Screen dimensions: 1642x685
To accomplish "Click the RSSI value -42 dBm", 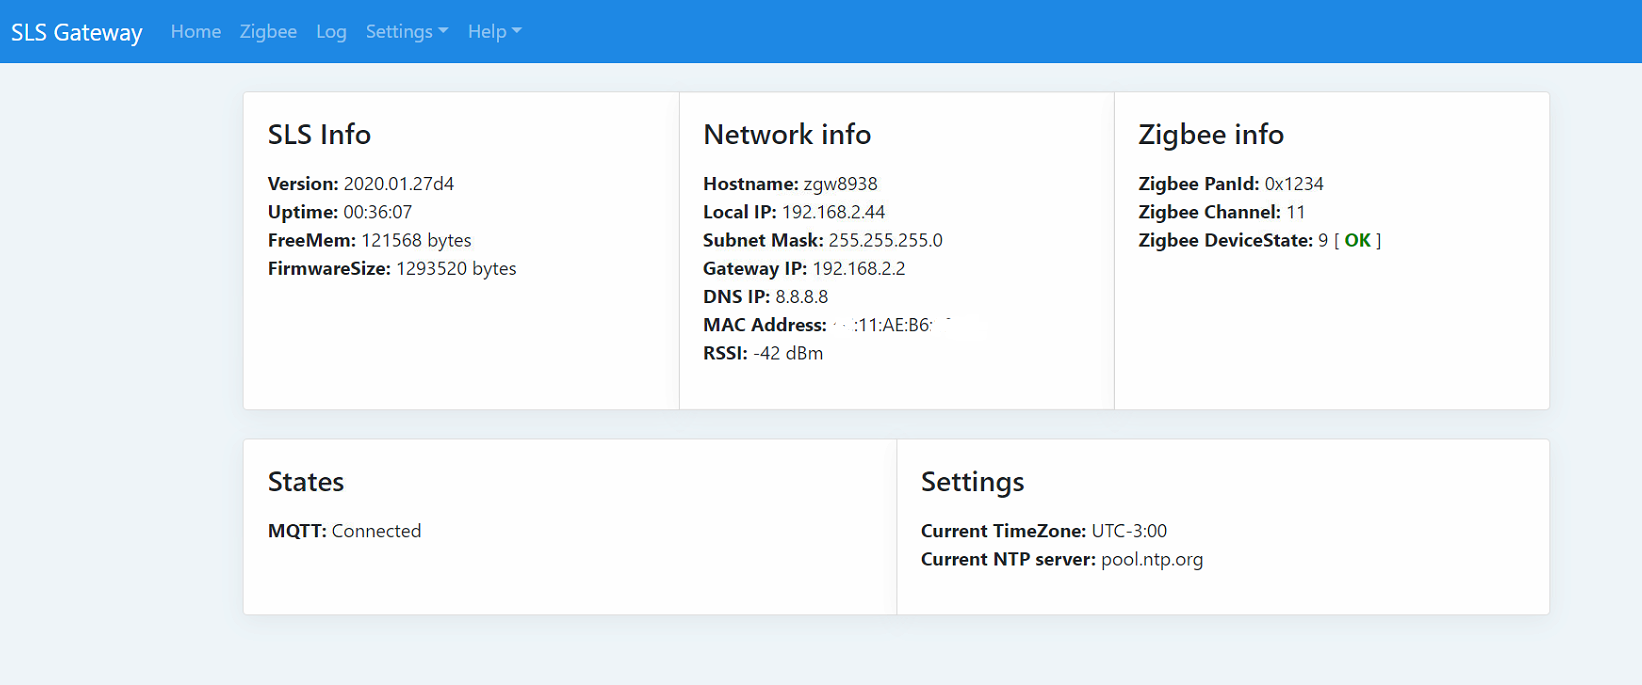I will [788, 353].
